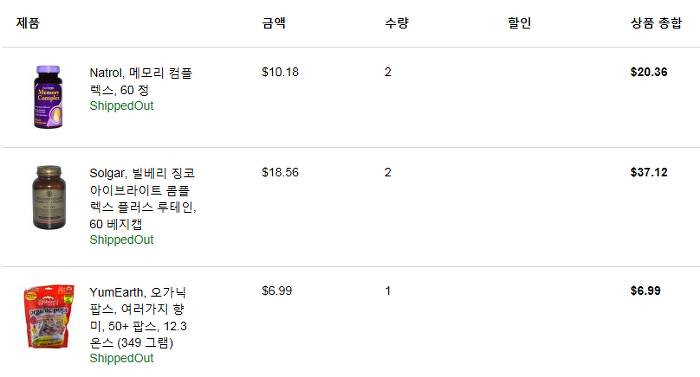Click the Solgar 빌베리 징코 product name
This screenshot has height=377, width=700.
(x=143, y=198)
